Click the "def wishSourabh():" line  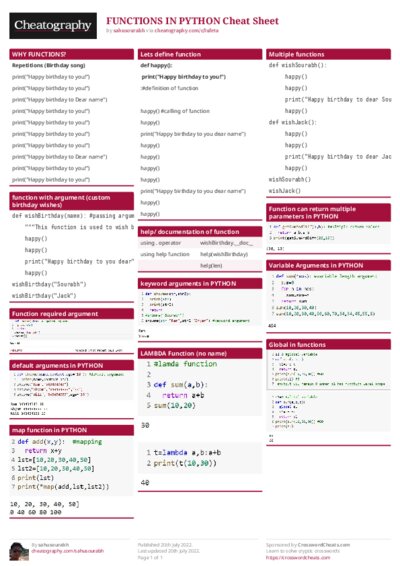[x=297, y=65]
